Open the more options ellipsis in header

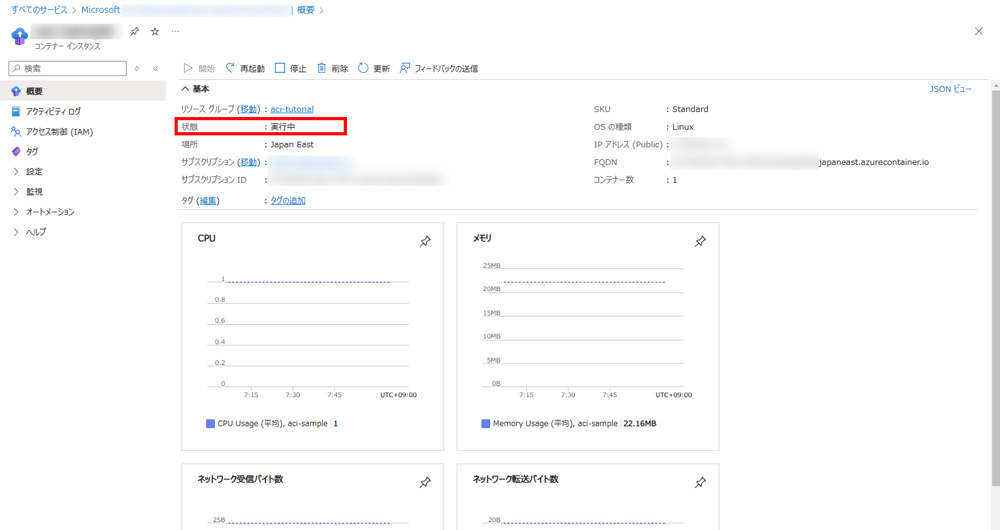(175, 31)
